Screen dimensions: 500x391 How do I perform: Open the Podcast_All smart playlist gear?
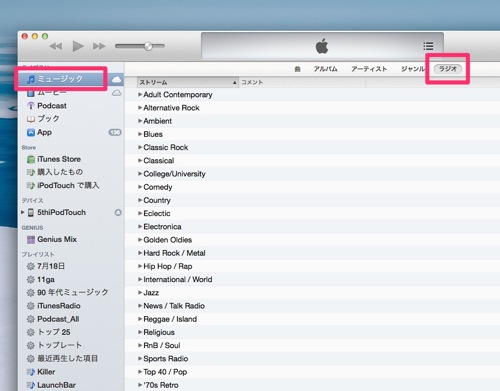[x=31, y=319]
